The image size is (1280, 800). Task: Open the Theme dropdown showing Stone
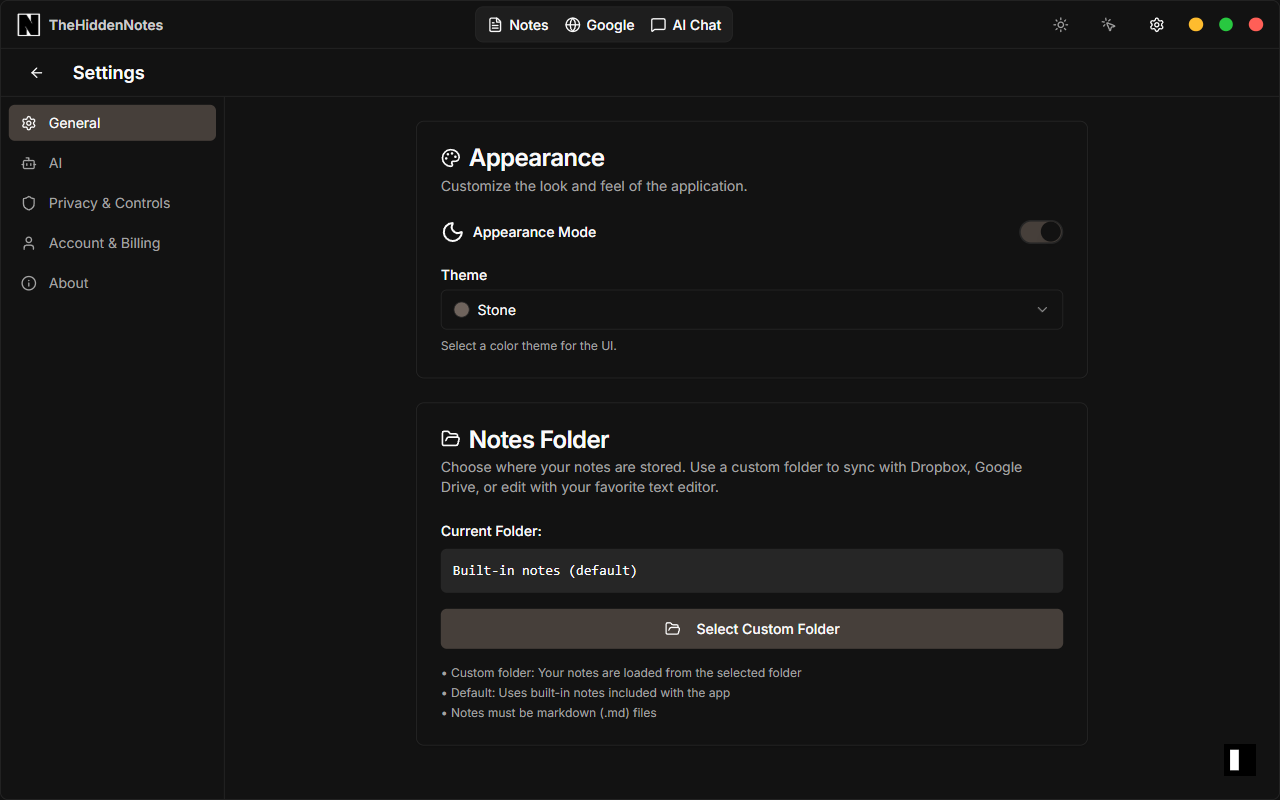coord(752,309)
